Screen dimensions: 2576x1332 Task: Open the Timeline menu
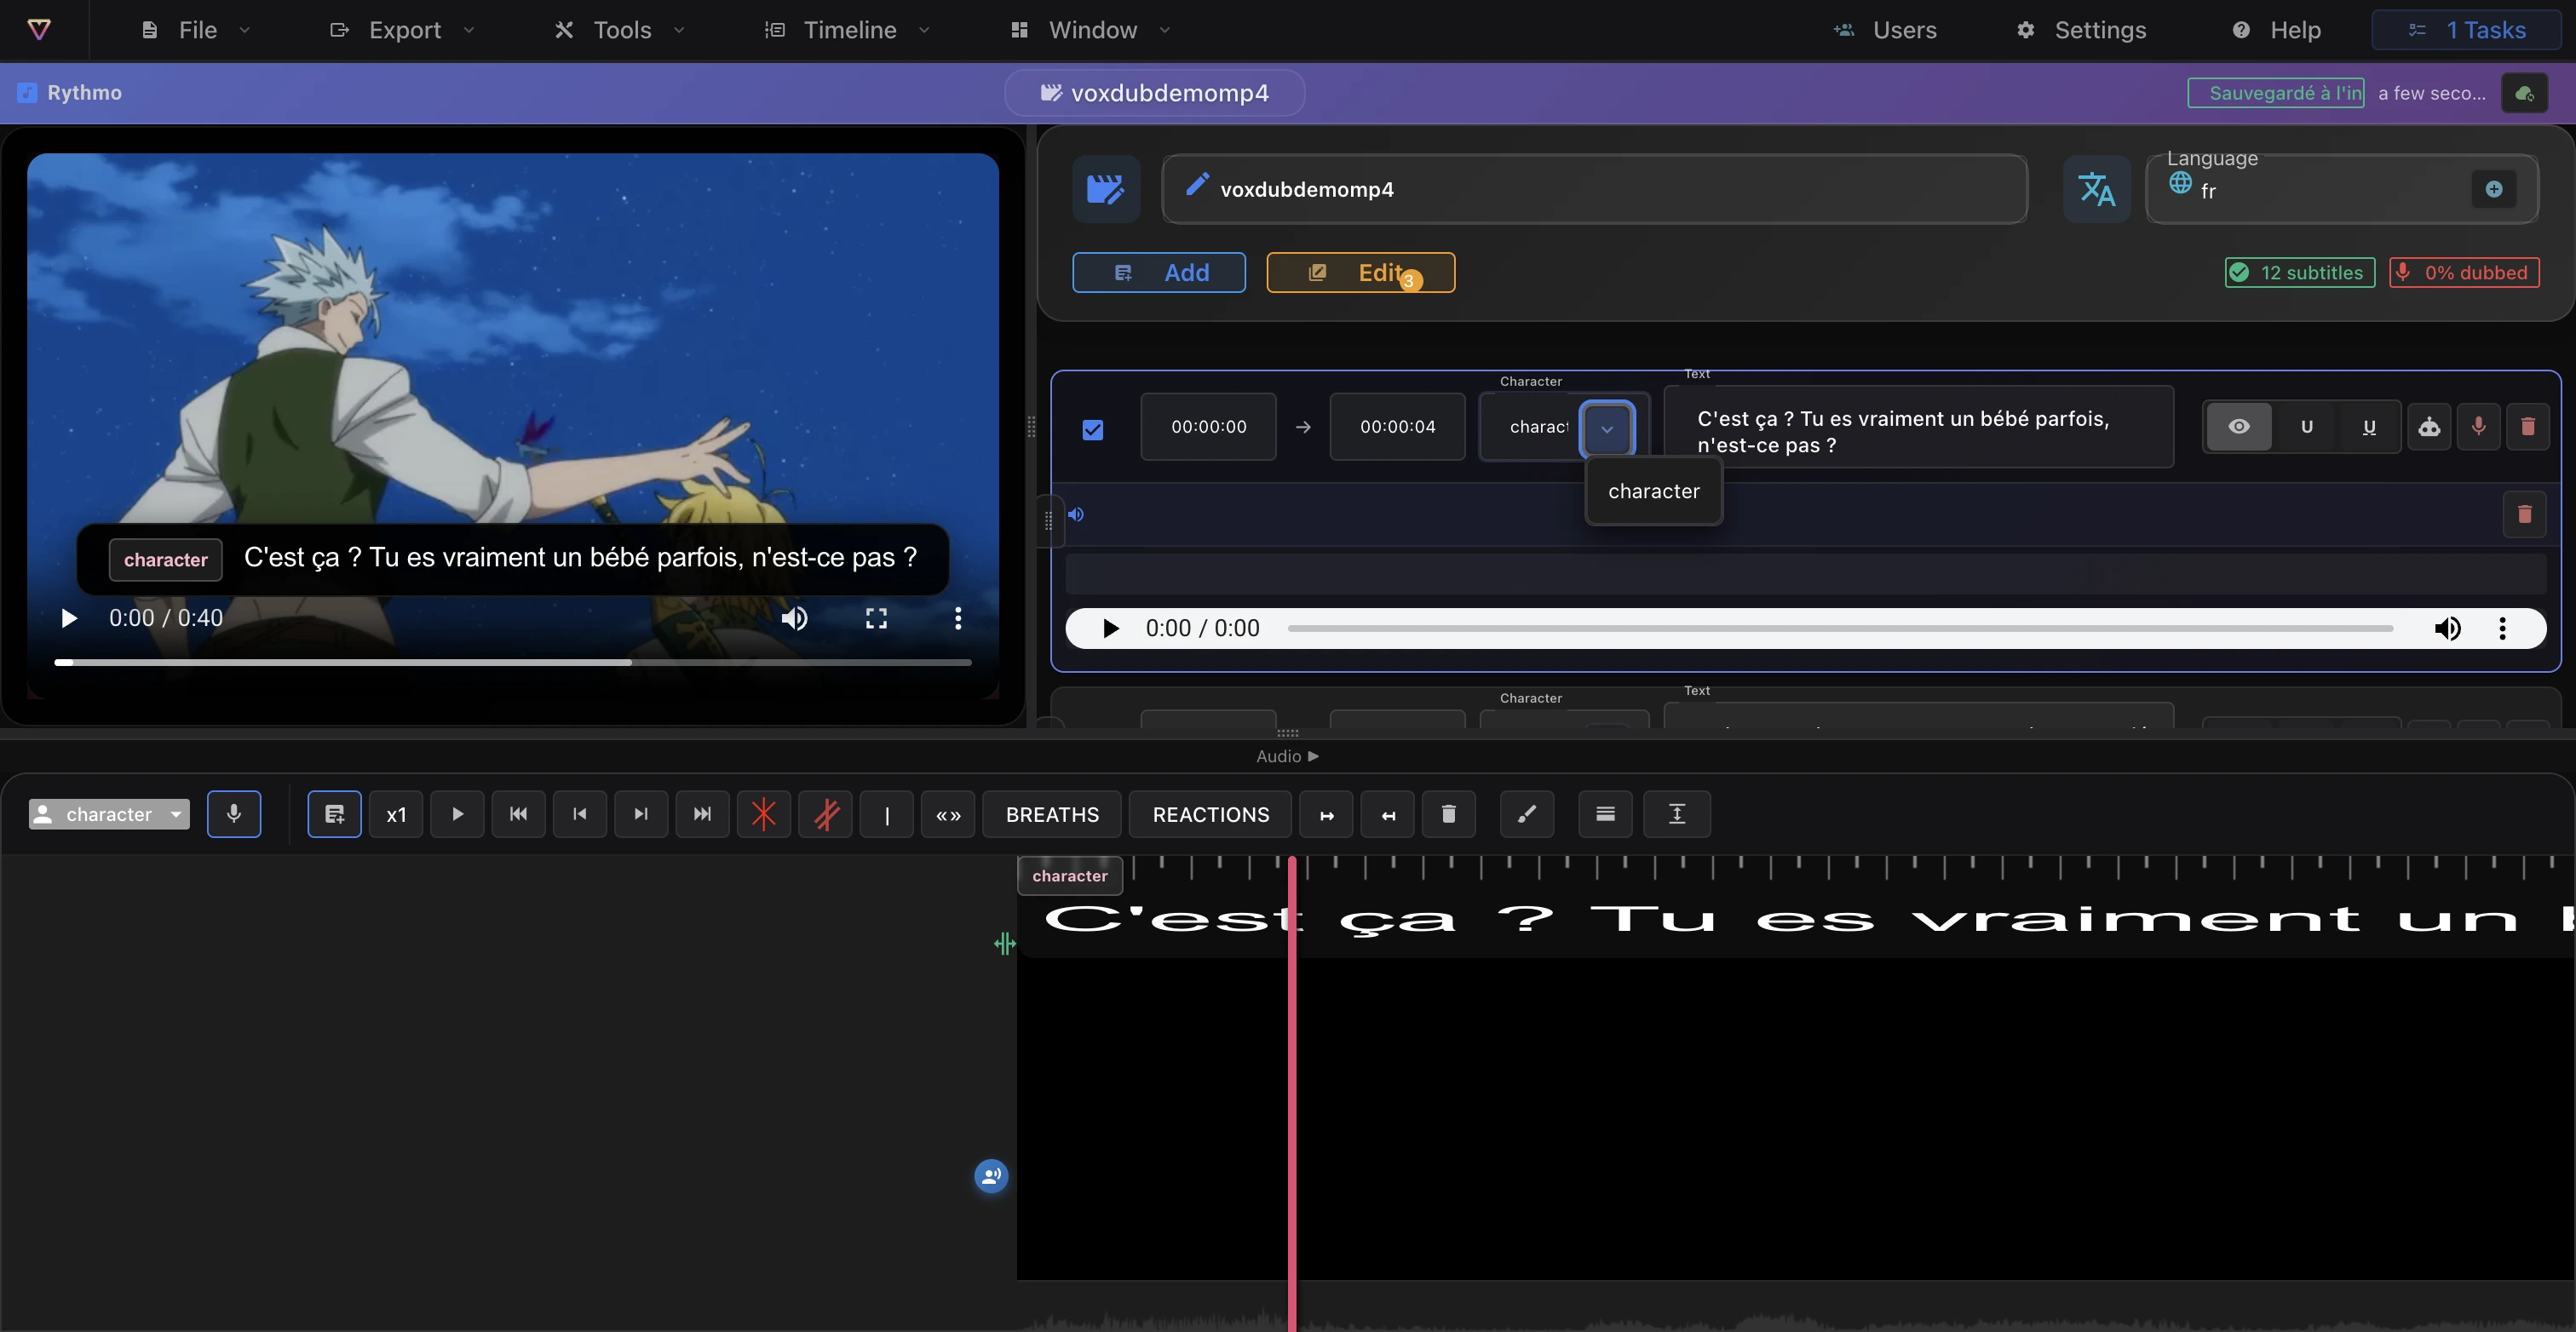click(x=848, y=30)
